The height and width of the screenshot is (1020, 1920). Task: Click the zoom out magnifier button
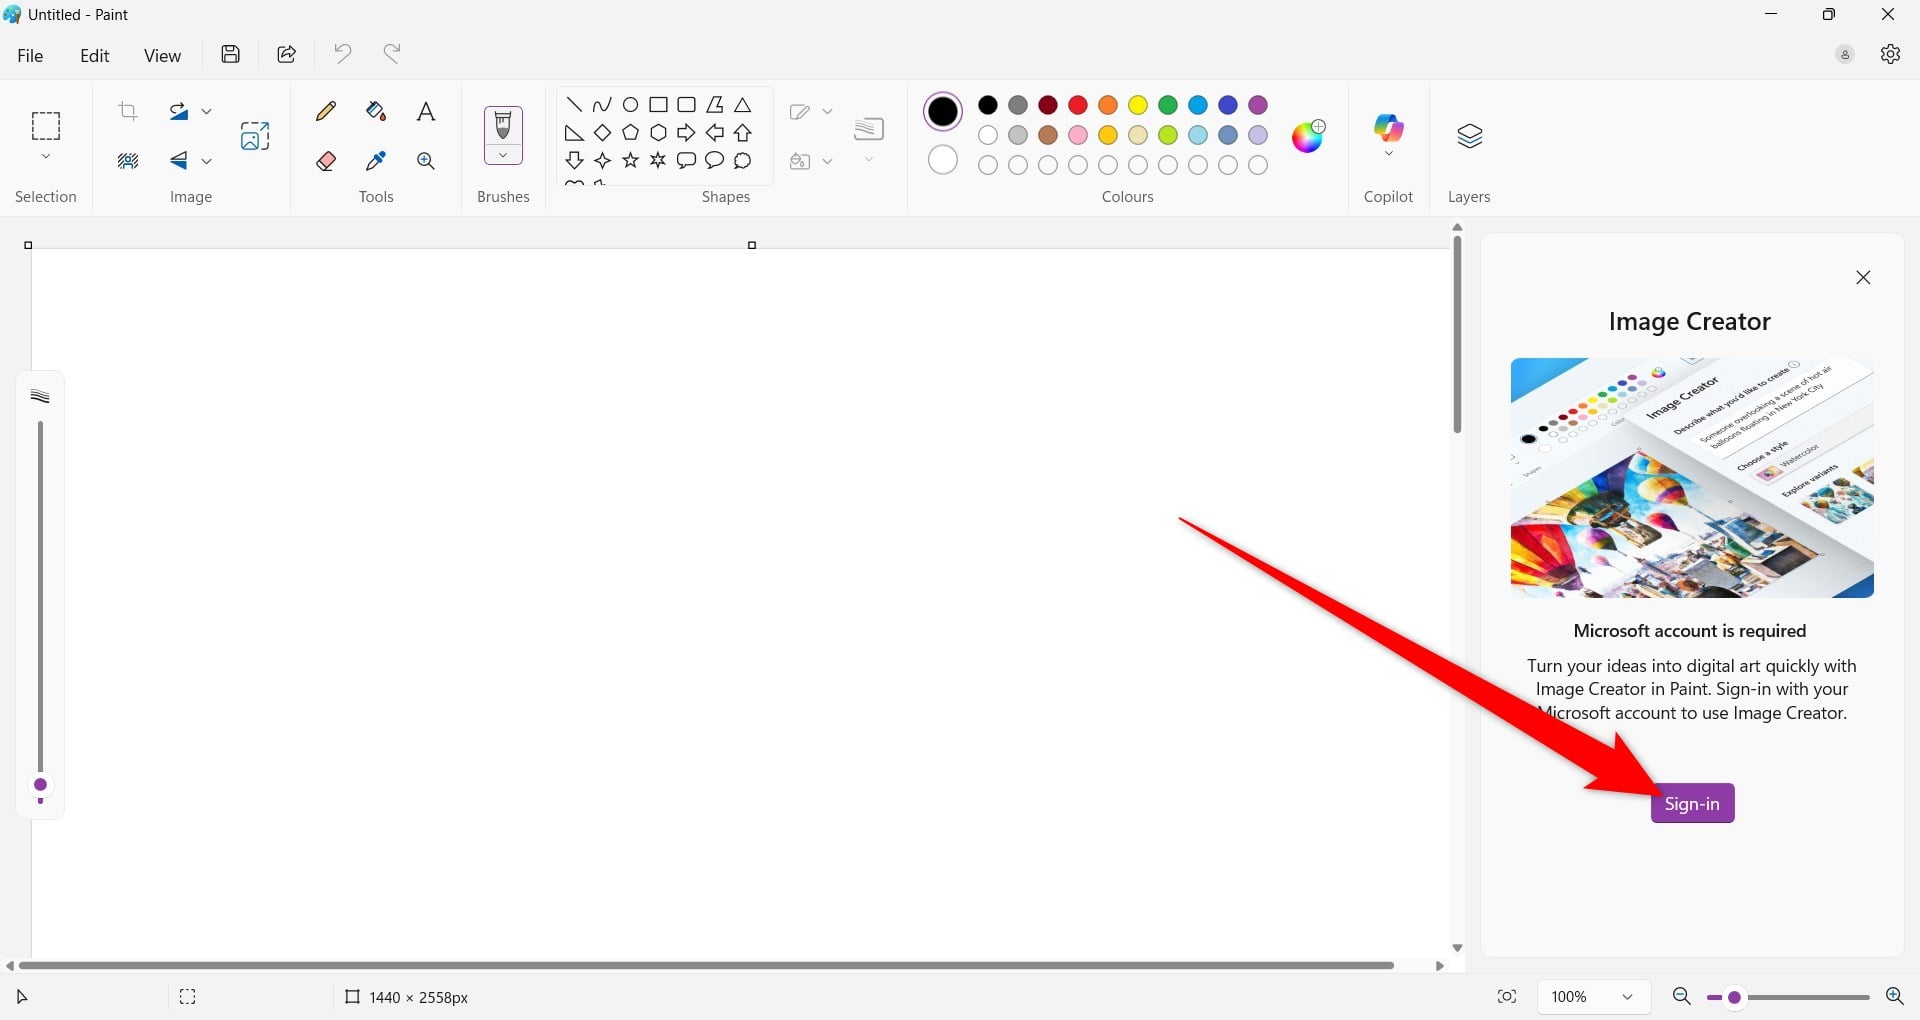tap(1682, 997)
